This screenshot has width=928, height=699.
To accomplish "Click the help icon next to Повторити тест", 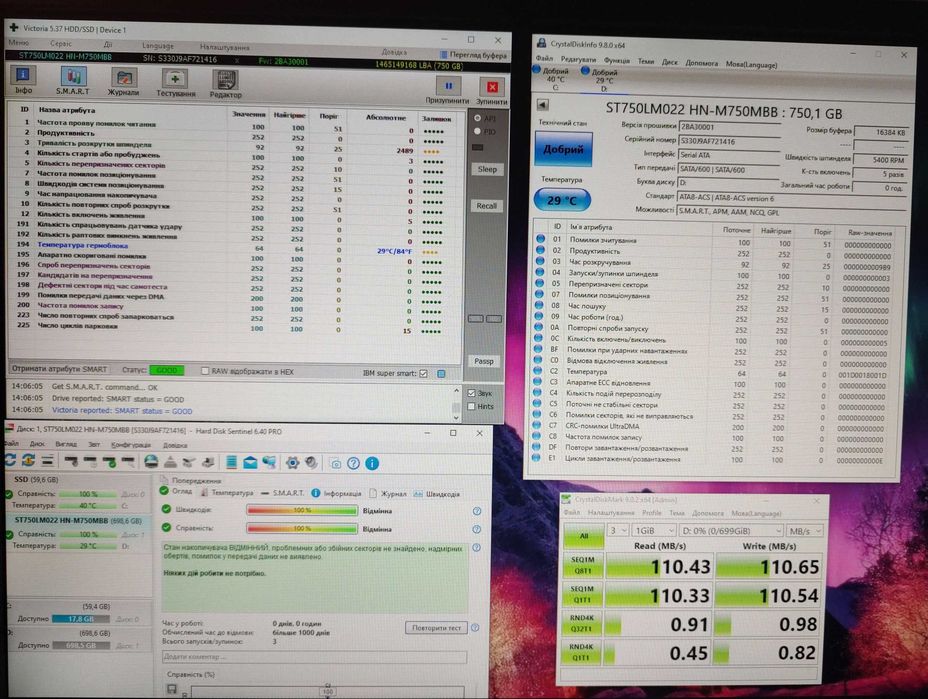I will pos(475,627).
